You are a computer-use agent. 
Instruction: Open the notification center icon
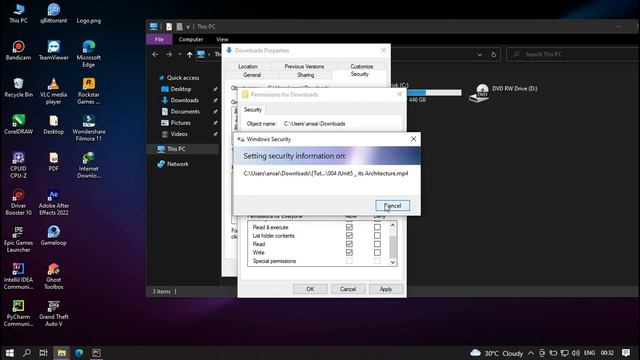point(626,353)
